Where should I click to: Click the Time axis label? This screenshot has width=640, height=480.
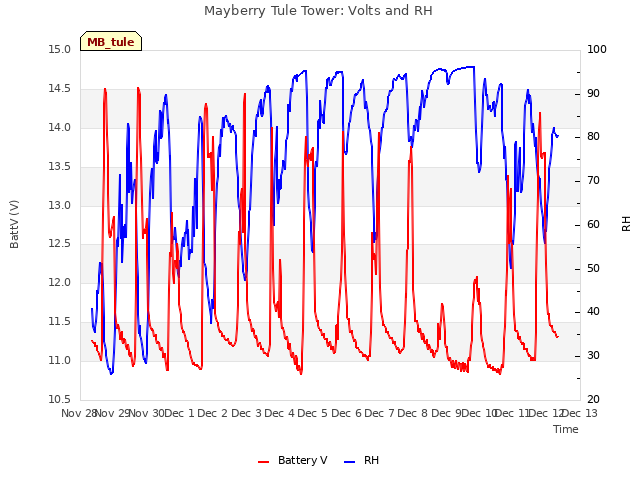565,429
